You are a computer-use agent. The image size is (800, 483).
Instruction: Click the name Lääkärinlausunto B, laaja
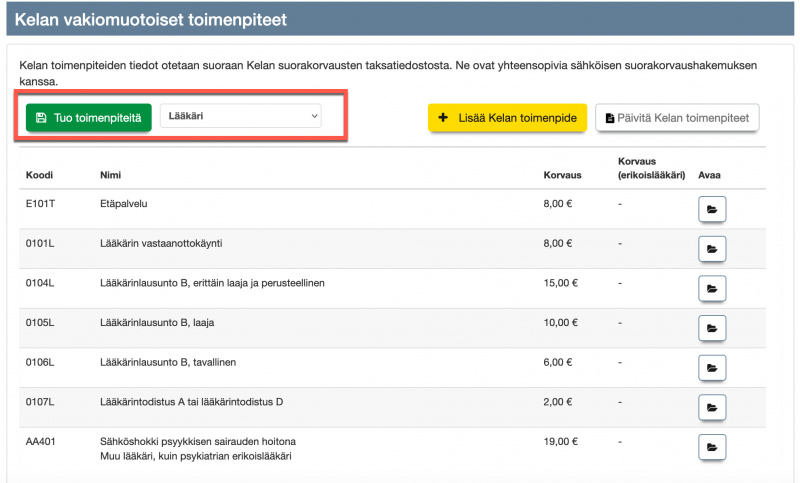pyautogui.click(x=157, y=322)
